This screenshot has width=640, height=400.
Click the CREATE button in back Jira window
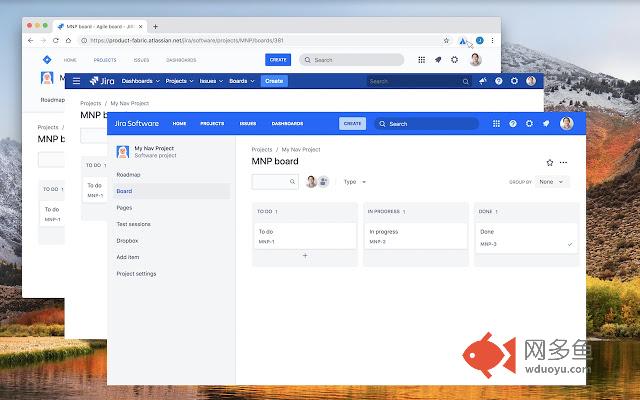coord(278,60)
